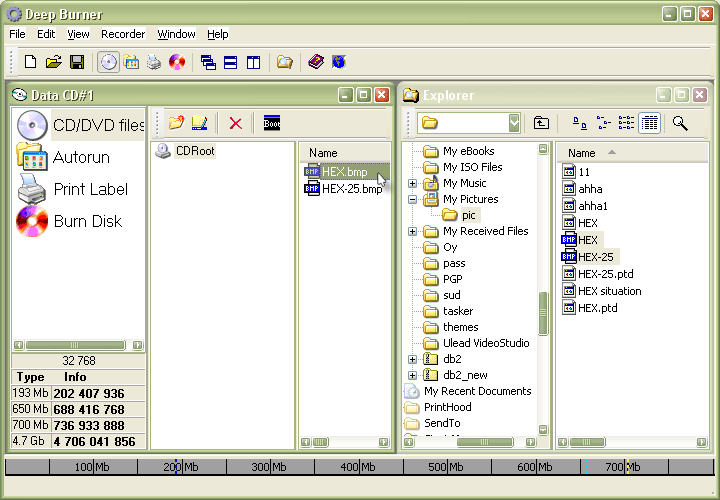The image size is (720, 500).
Task: Click the red X remove button
Action: pos(235,123)
